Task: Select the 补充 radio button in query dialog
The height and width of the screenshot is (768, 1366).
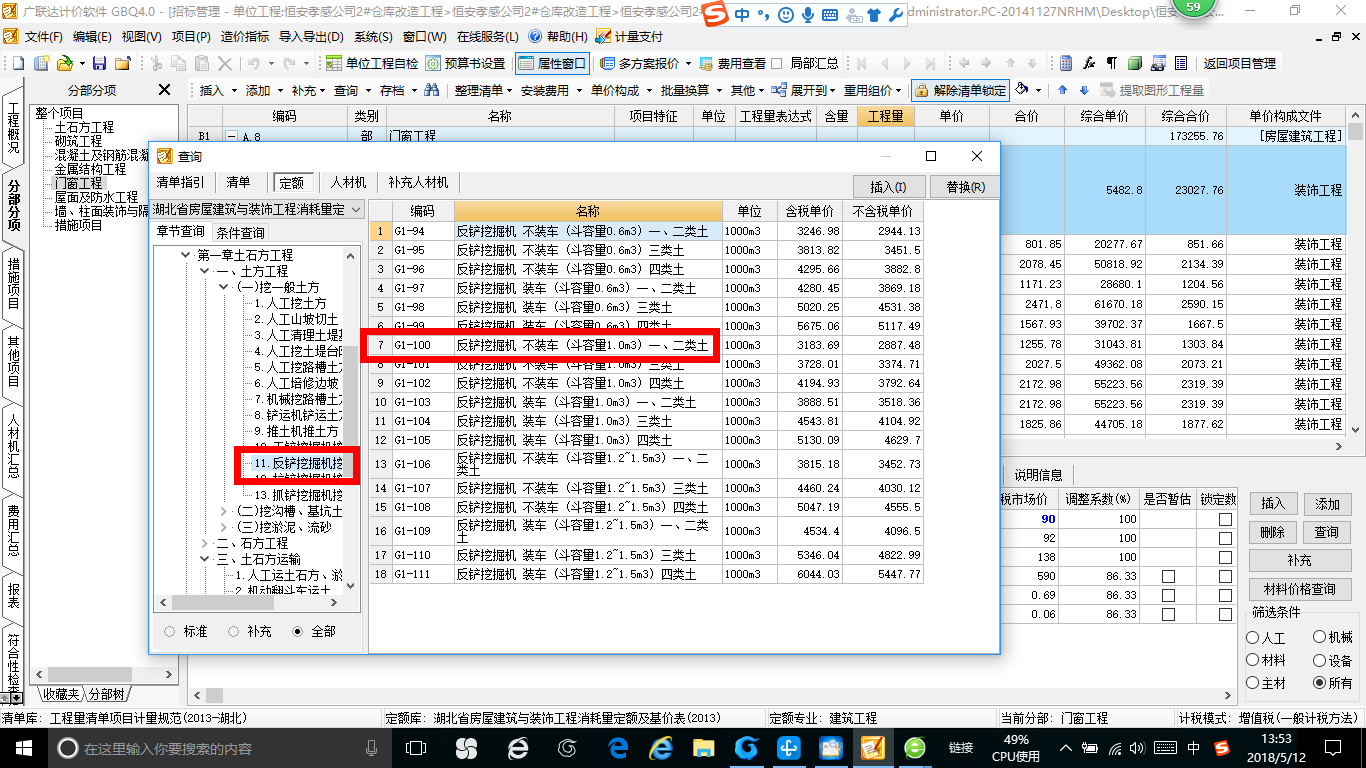Action: click(x=234, y=632)
